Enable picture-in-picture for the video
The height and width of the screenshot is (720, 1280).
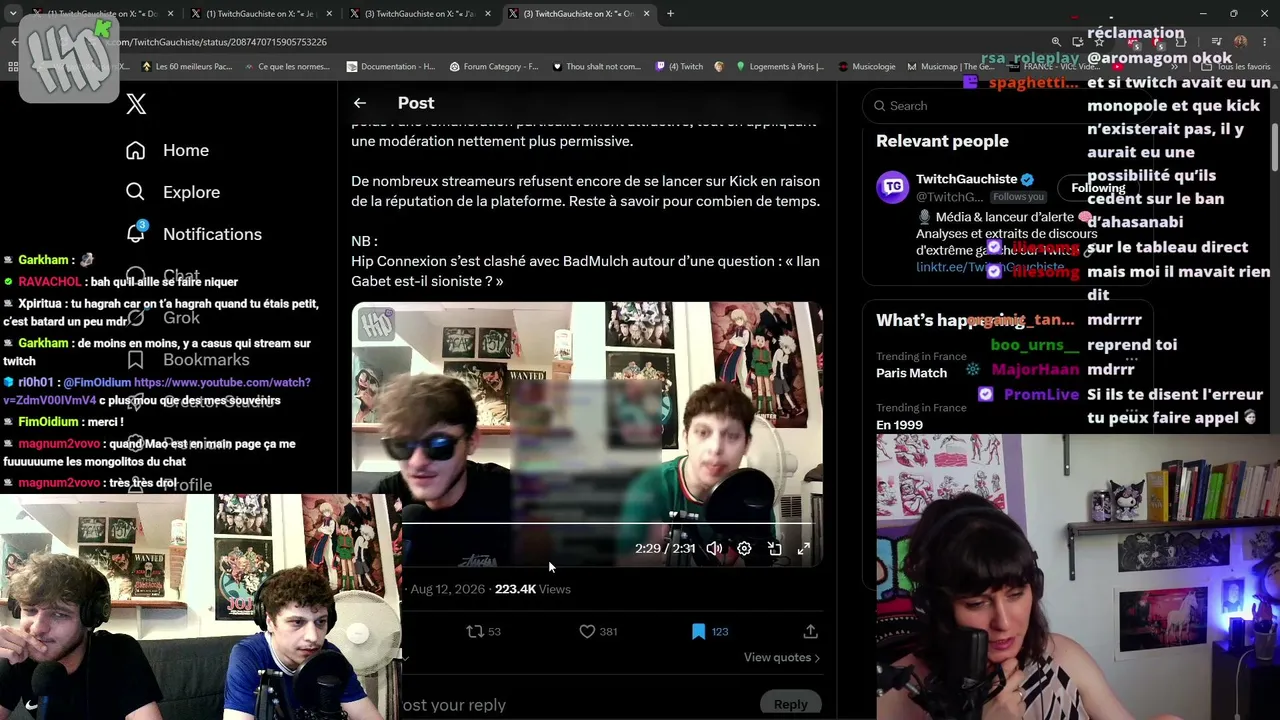tap(774, 549)
